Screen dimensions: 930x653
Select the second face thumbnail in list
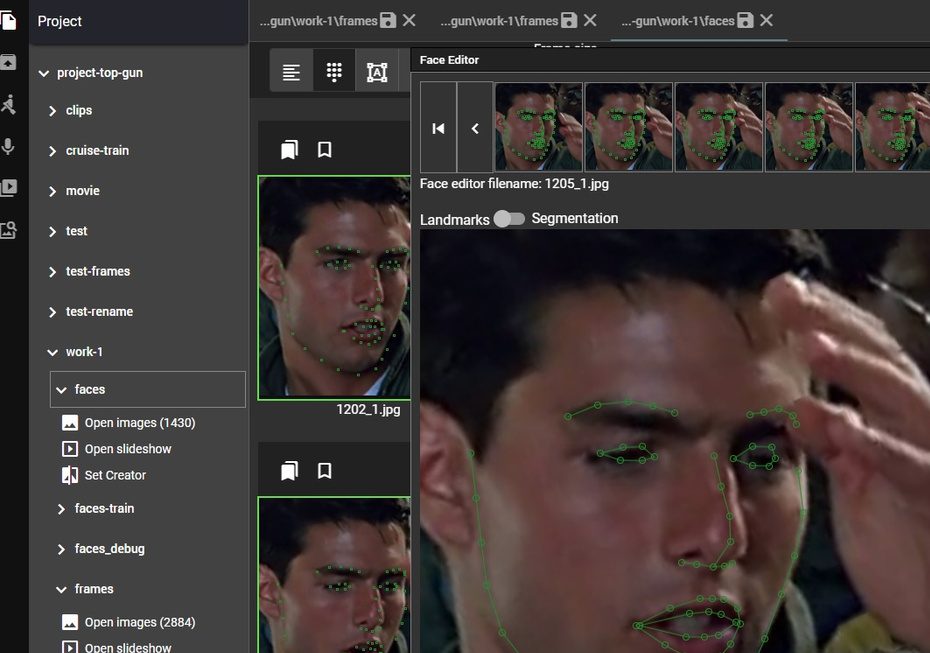335,575
